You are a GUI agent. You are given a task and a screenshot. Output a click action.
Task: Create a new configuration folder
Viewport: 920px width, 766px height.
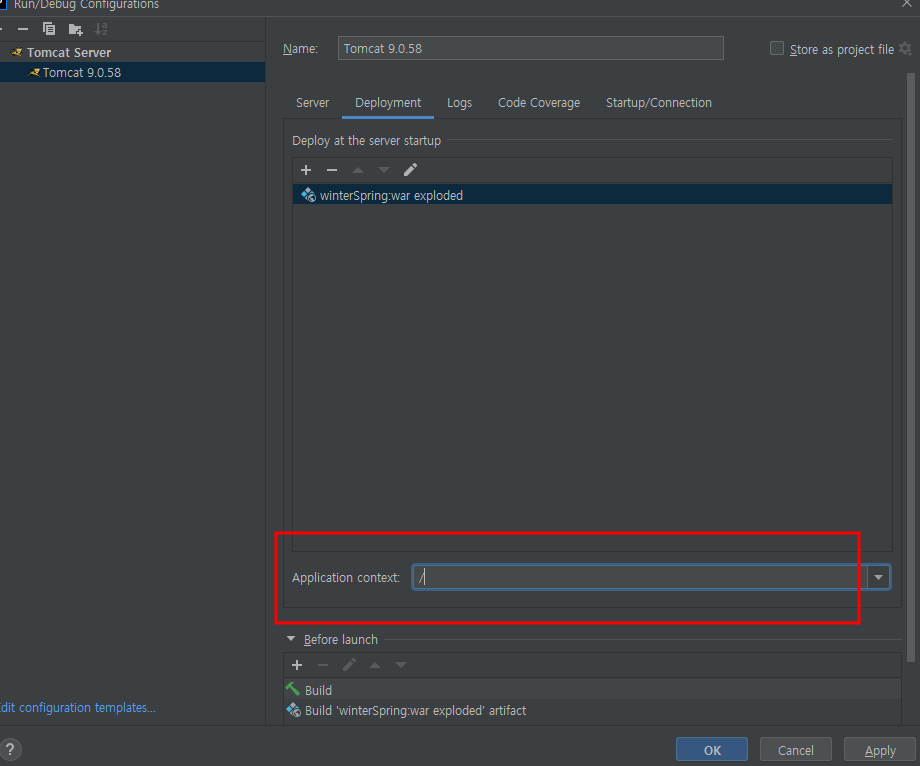click(75, 29)
